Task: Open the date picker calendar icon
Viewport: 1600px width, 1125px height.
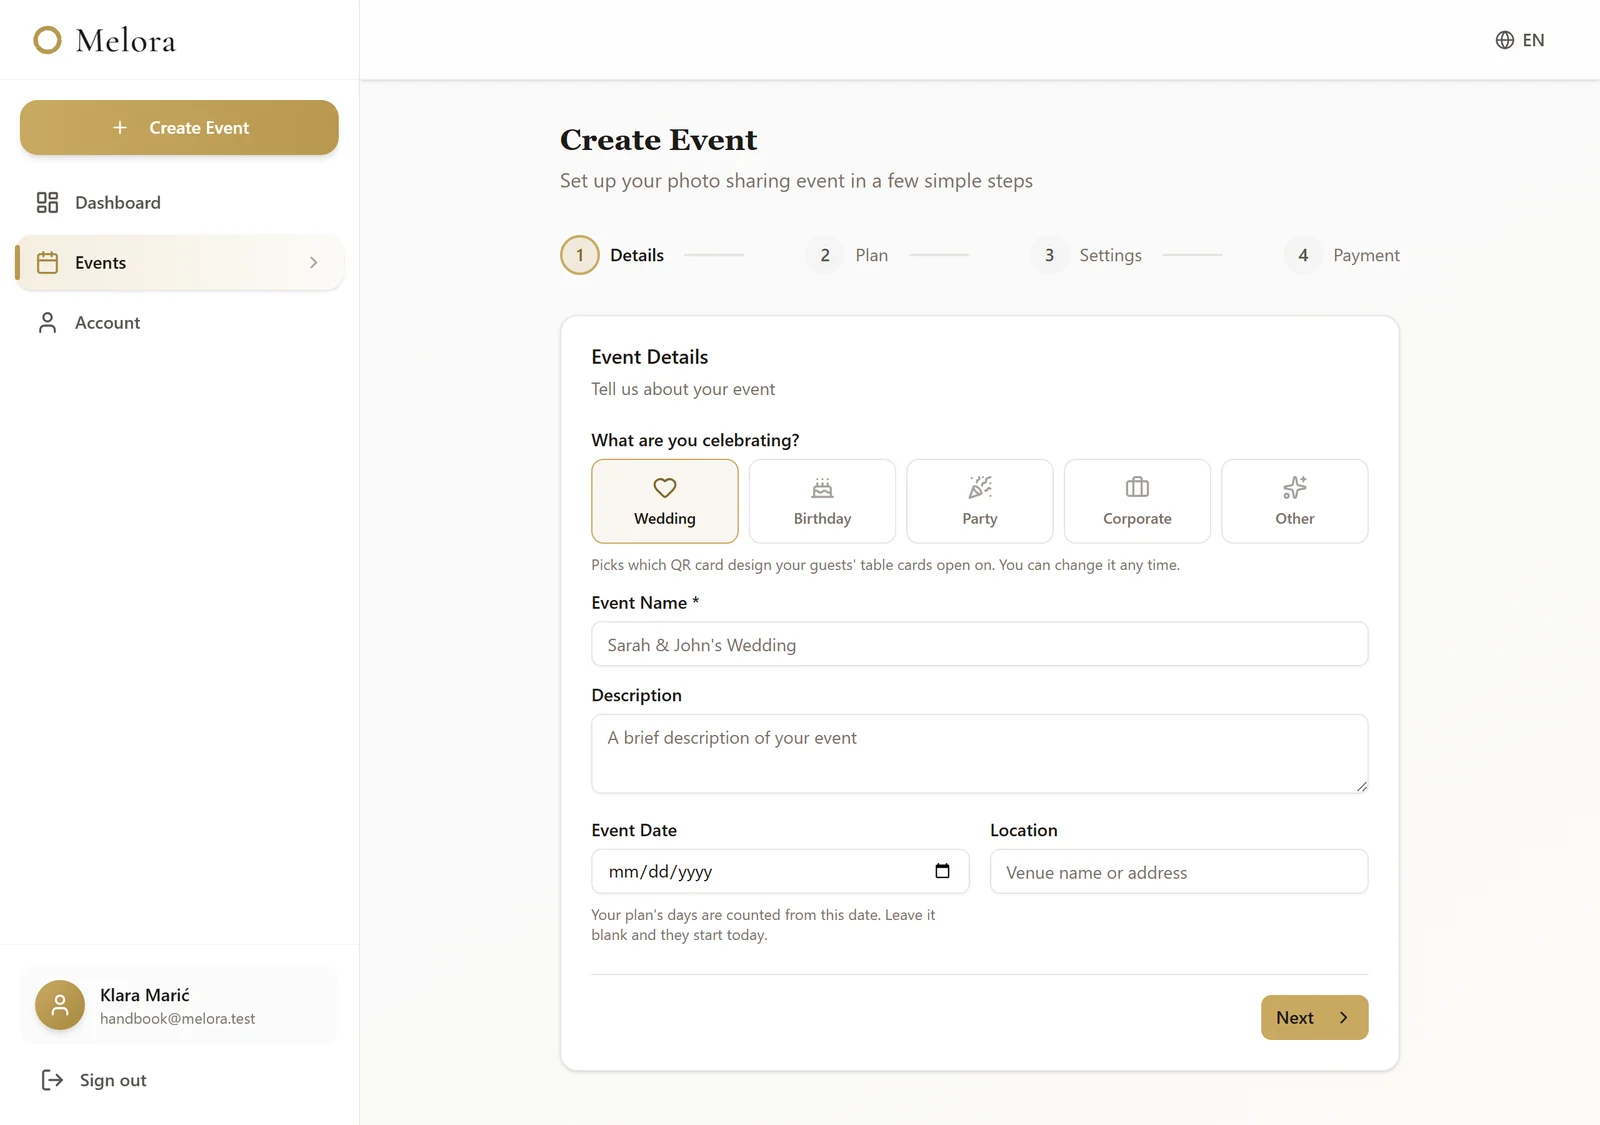Action: pyautogui.click(x=942, y=871)
